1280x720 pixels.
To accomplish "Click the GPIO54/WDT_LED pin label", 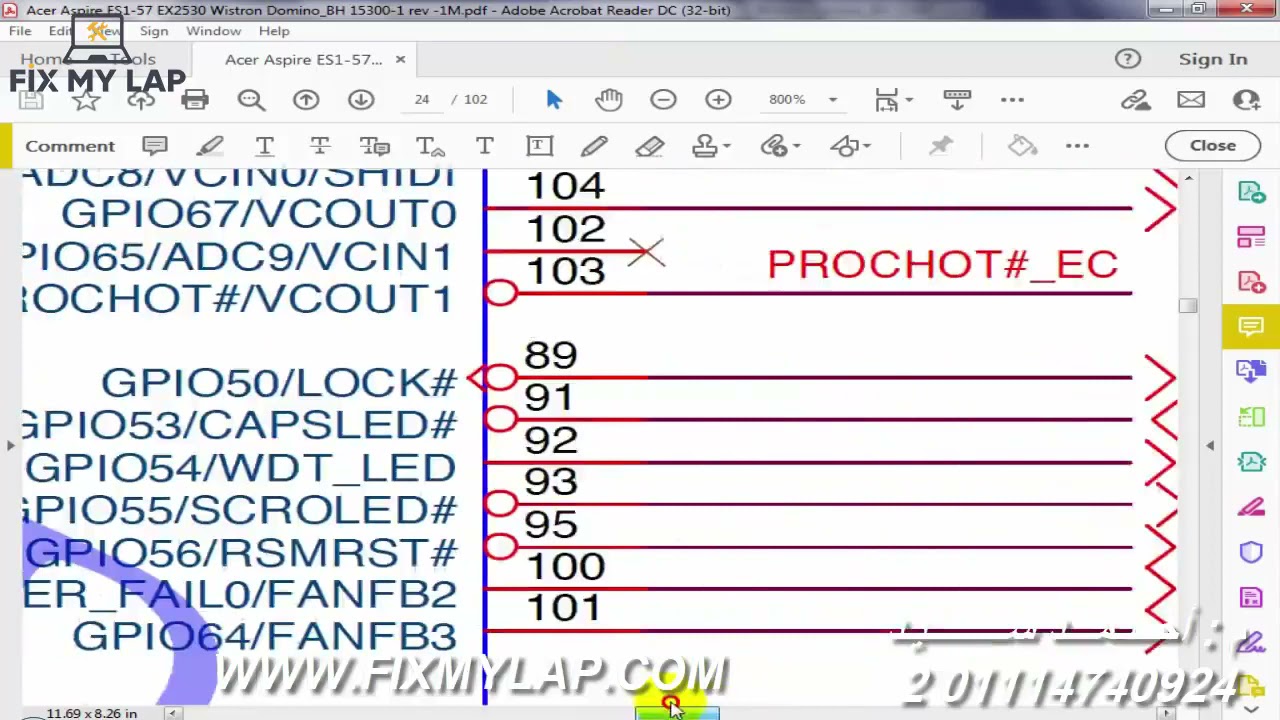I will point(241,468).
